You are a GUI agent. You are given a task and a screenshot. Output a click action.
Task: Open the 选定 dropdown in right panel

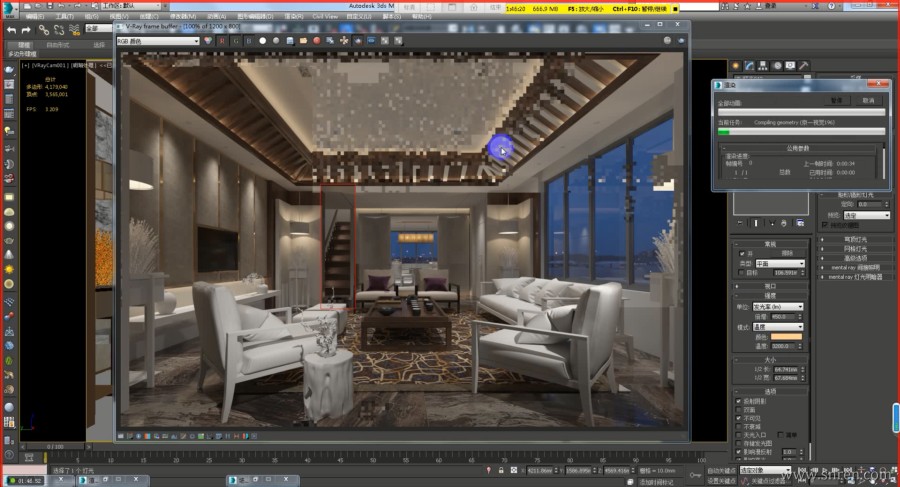click(867, 215)
